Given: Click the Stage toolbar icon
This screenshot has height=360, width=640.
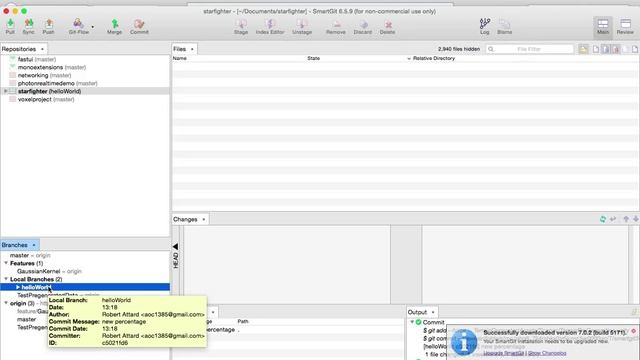Looking at the screenshot, I should (241, 26).
